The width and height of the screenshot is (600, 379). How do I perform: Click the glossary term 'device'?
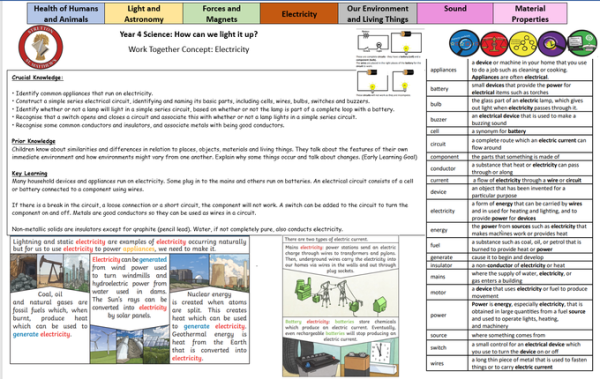click(438, 192)
